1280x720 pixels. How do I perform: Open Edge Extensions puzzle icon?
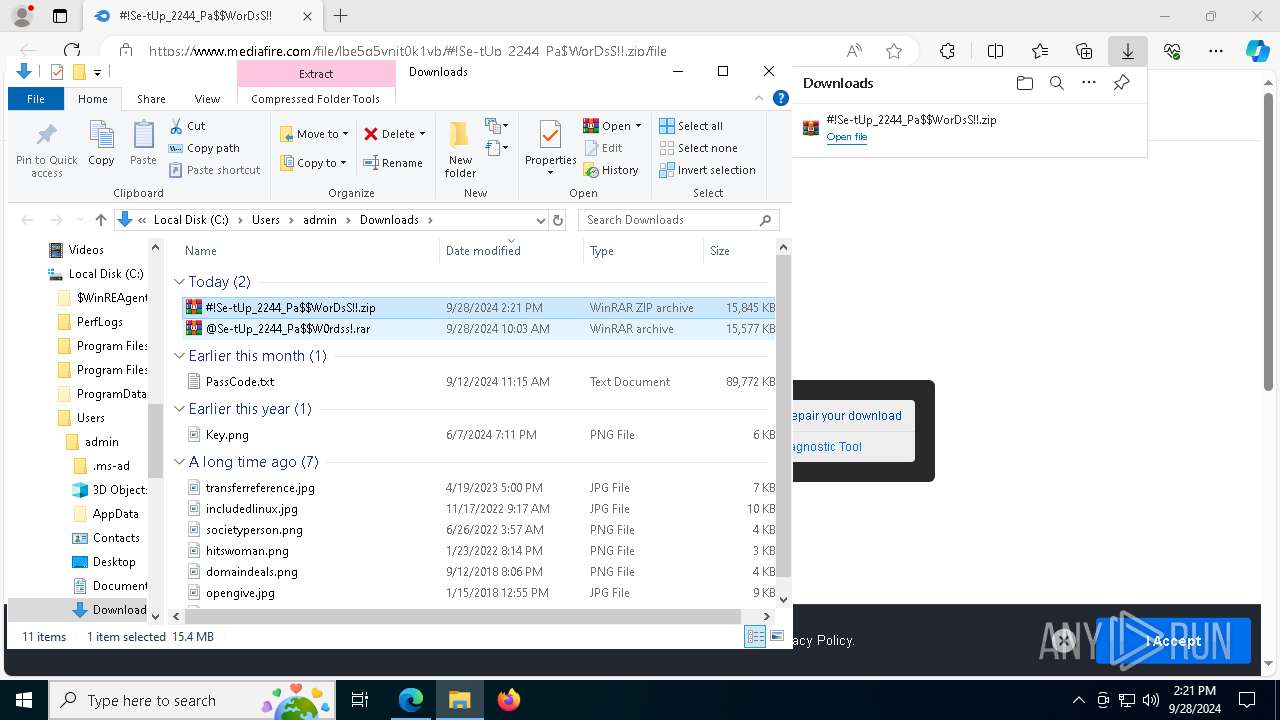click(x=947, y=51)
